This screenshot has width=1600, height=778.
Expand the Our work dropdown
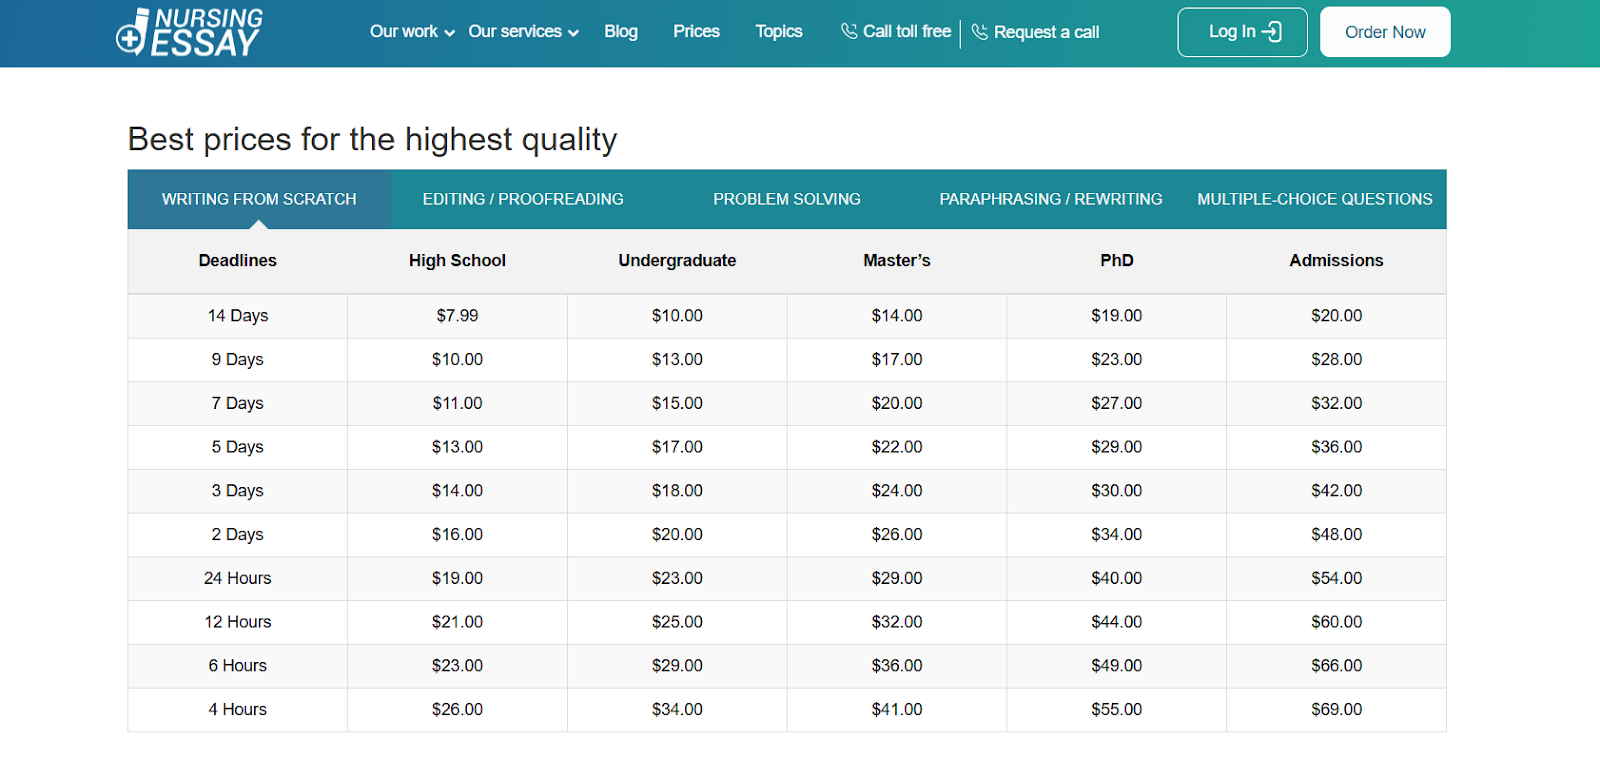[x=412, y=32]
